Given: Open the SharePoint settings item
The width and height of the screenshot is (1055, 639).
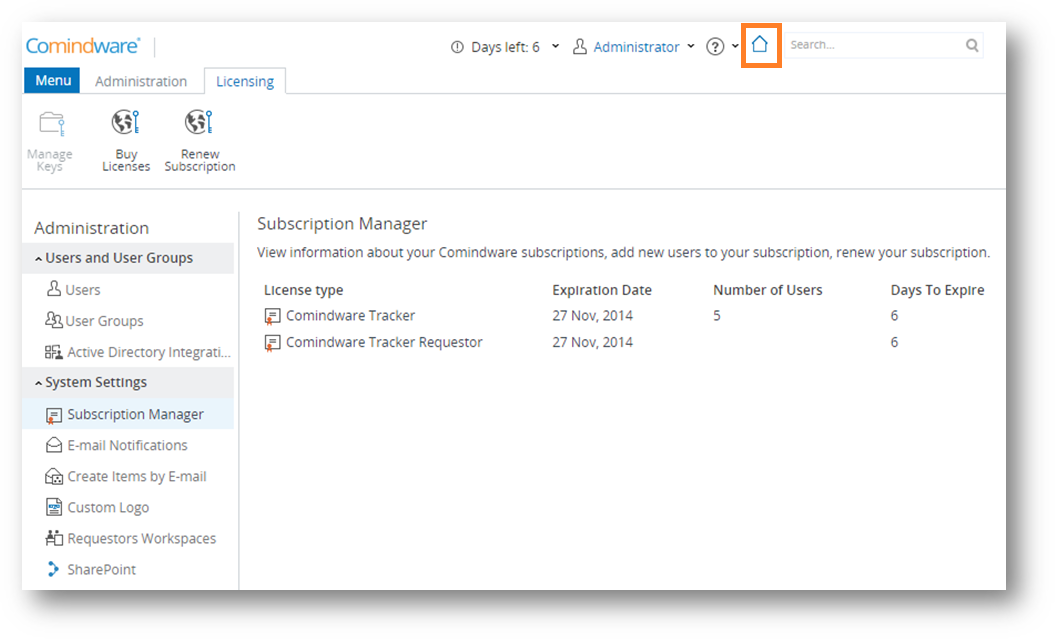Looking at the screenshot, I should click(x=101, y=570).
